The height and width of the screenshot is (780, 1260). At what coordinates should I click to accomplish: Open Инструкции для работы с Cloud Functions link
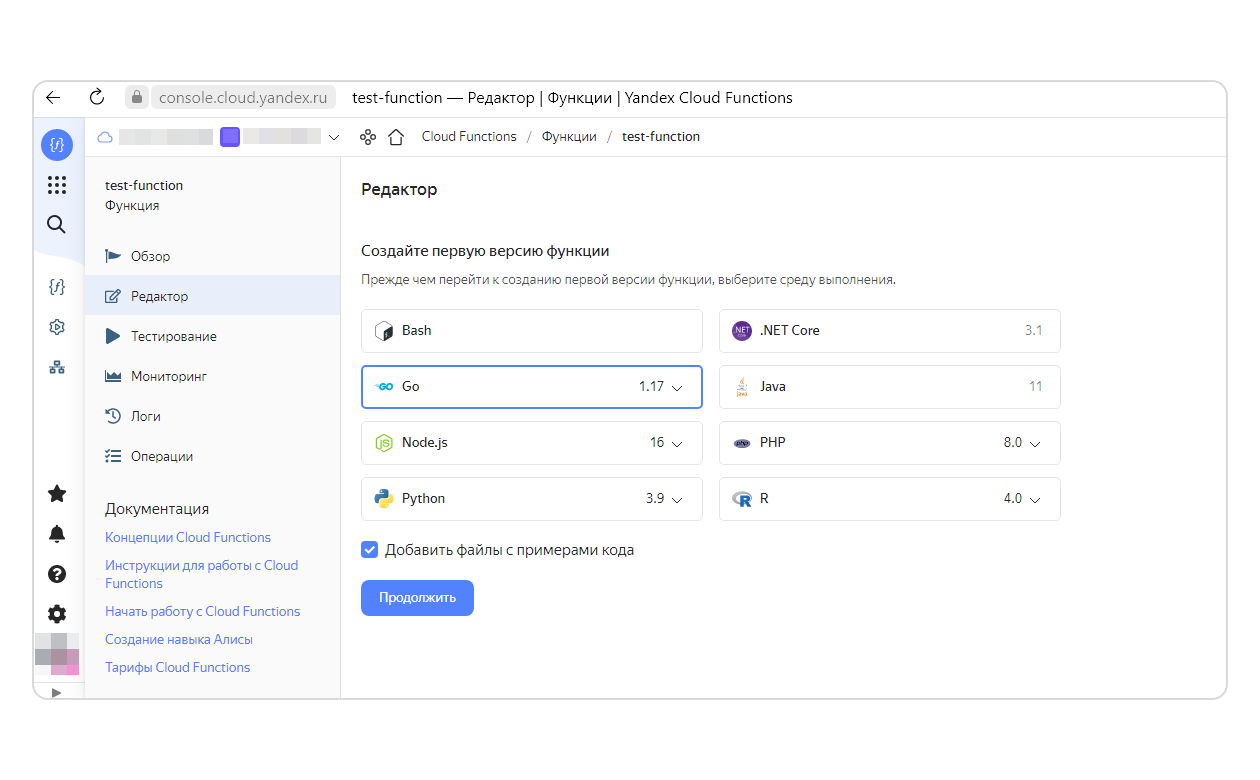[201, 574]
